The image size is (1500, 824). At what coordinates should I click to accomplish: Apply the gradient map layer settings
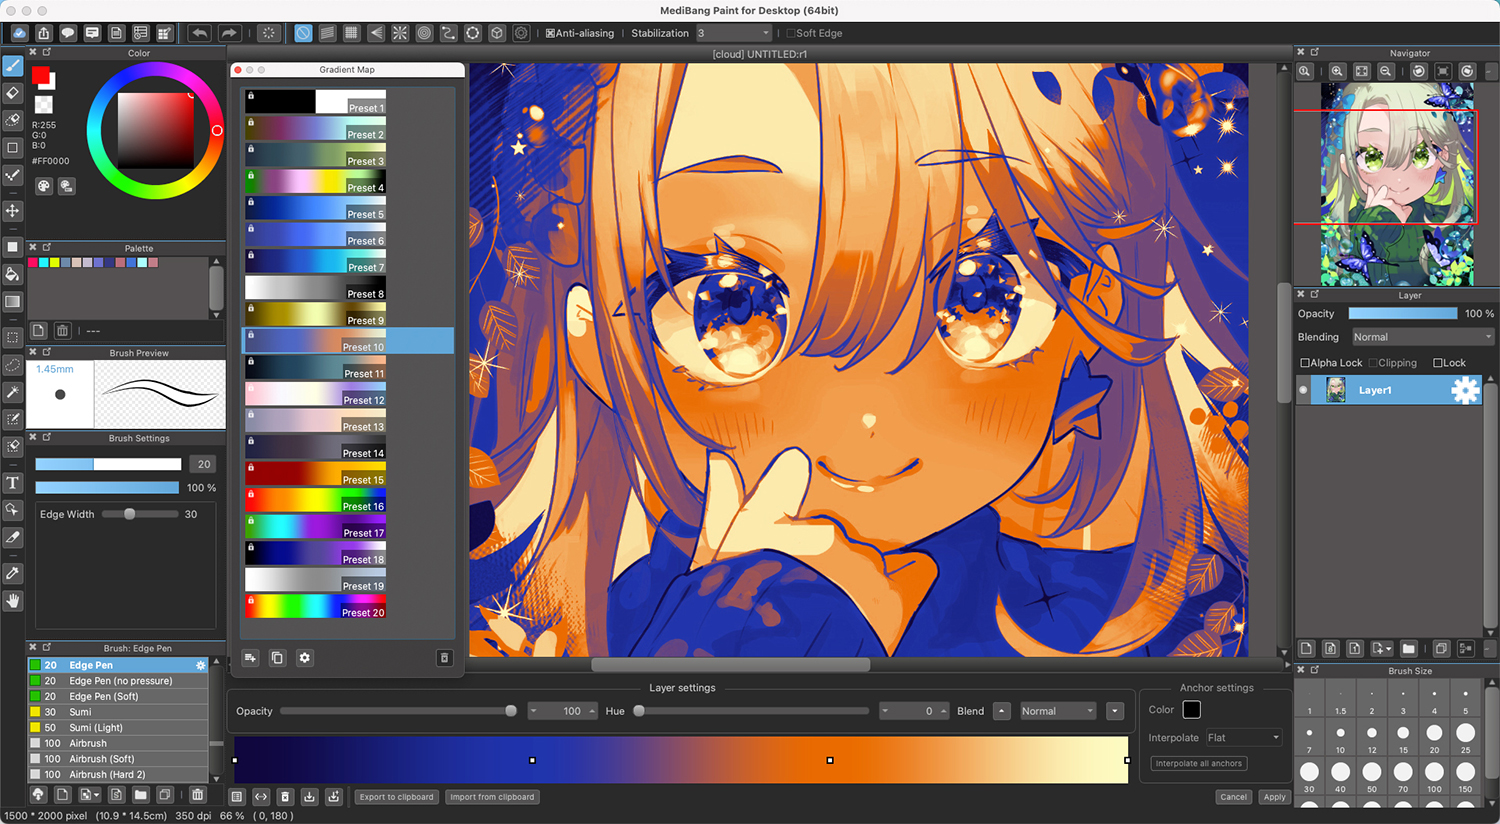1274,797
